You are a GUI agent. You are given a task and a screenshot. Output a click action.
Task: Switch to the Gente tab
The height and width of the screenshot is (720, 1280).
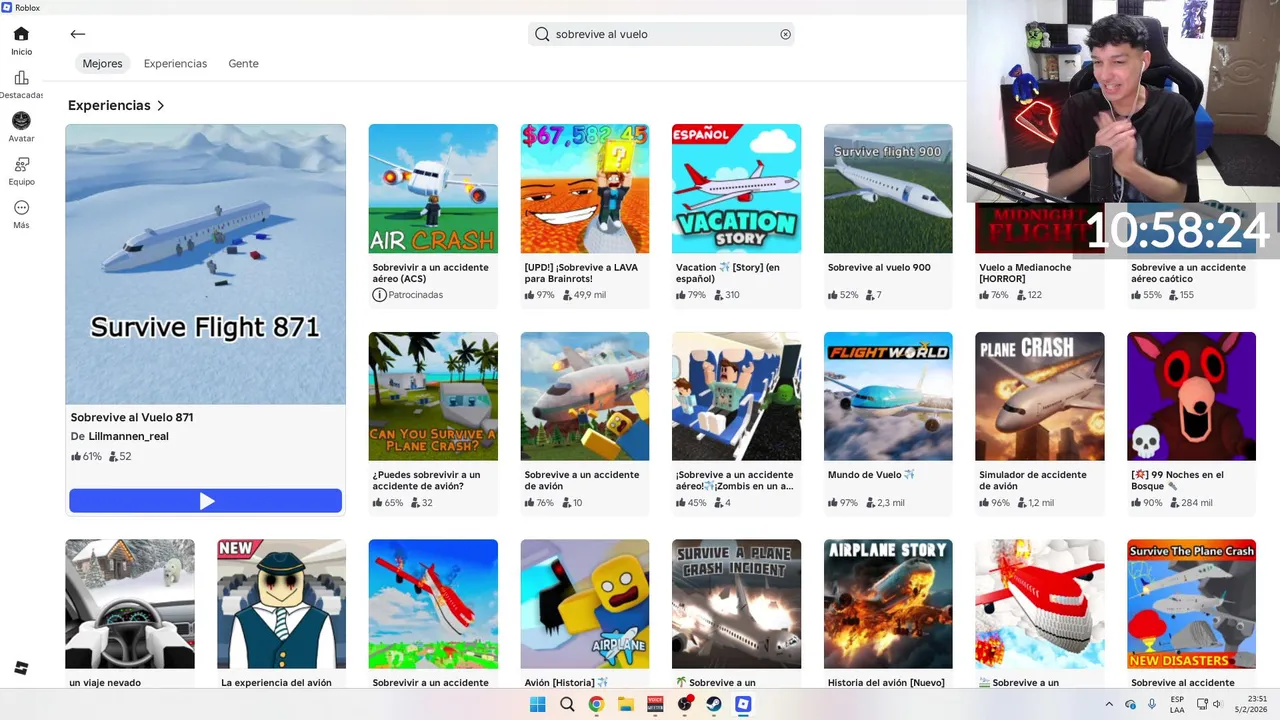pyautogui.click(x=243, y=63)
